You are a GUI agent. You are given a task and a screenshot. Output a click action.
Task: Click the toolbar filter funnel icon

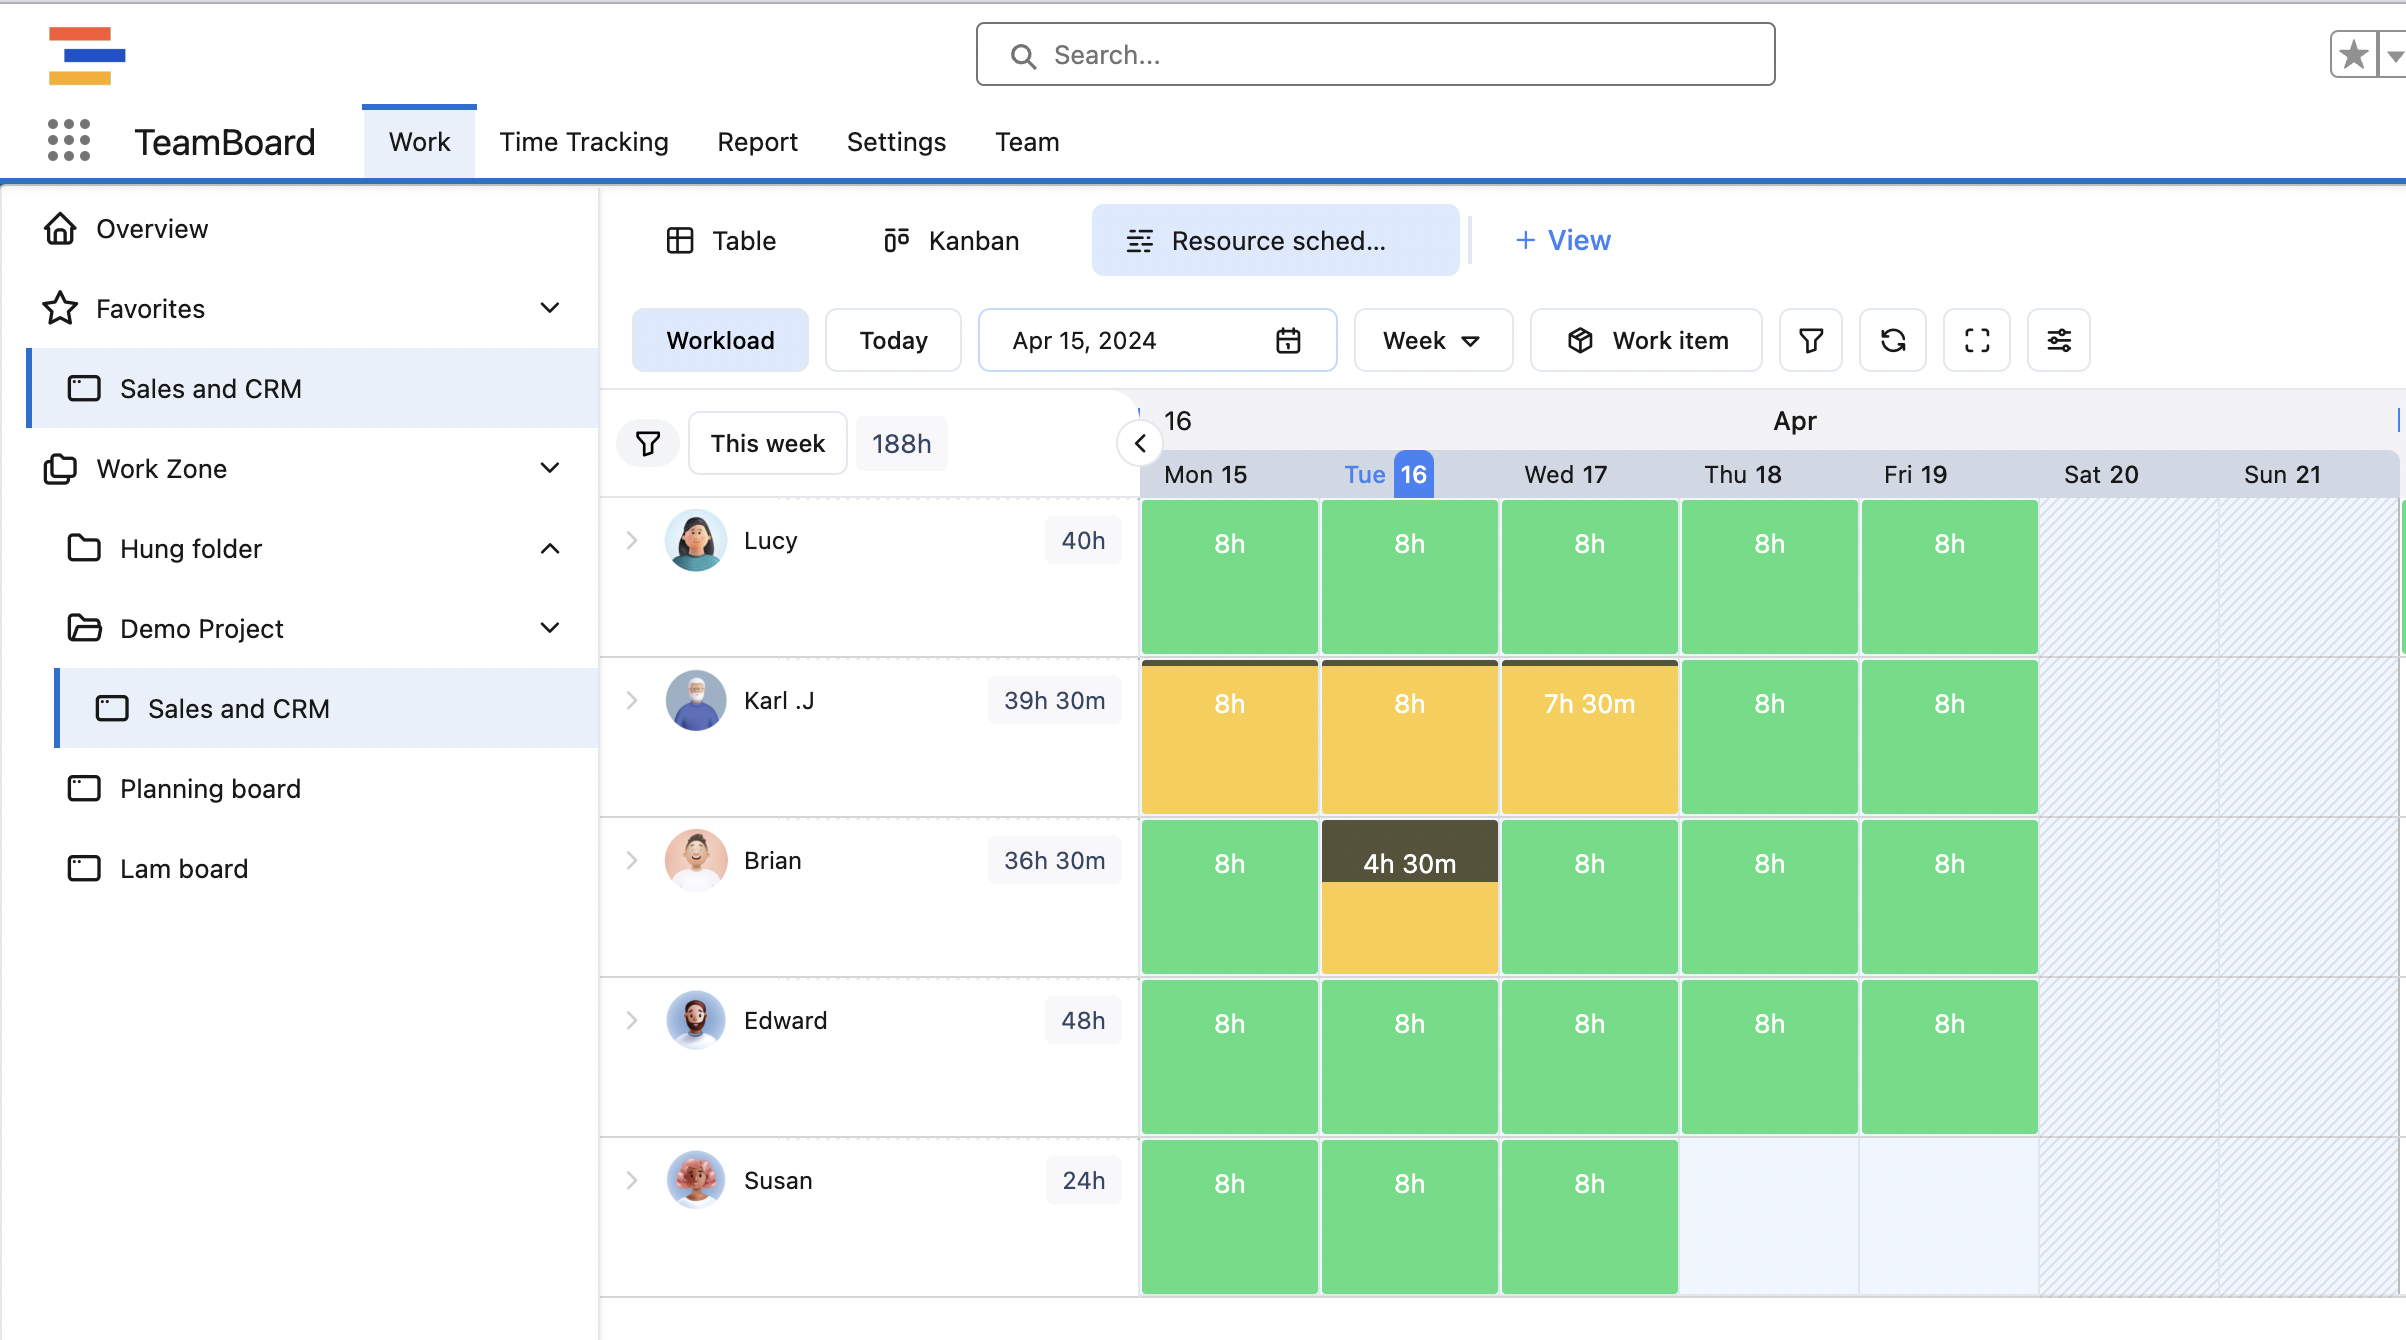pyautogui.click(x=1810, y=341)
